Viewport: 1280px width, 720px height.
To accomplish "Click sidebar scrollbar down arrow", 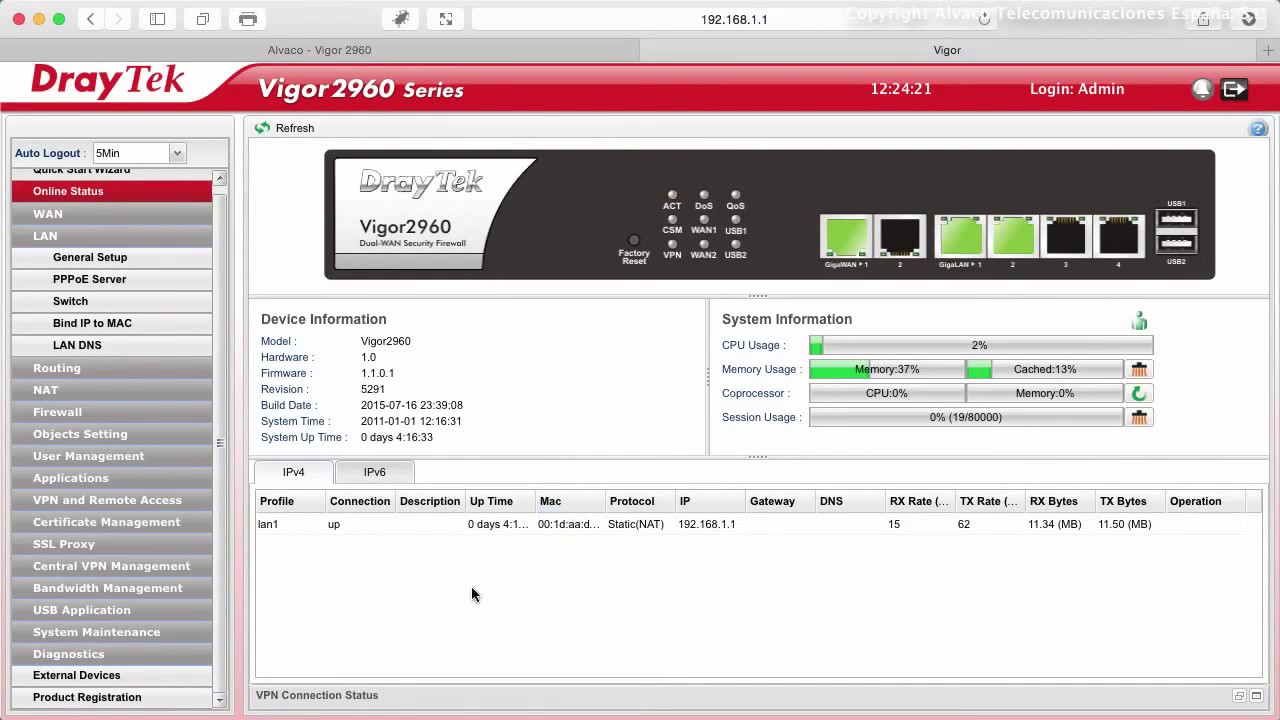I will tap(220, 701).
